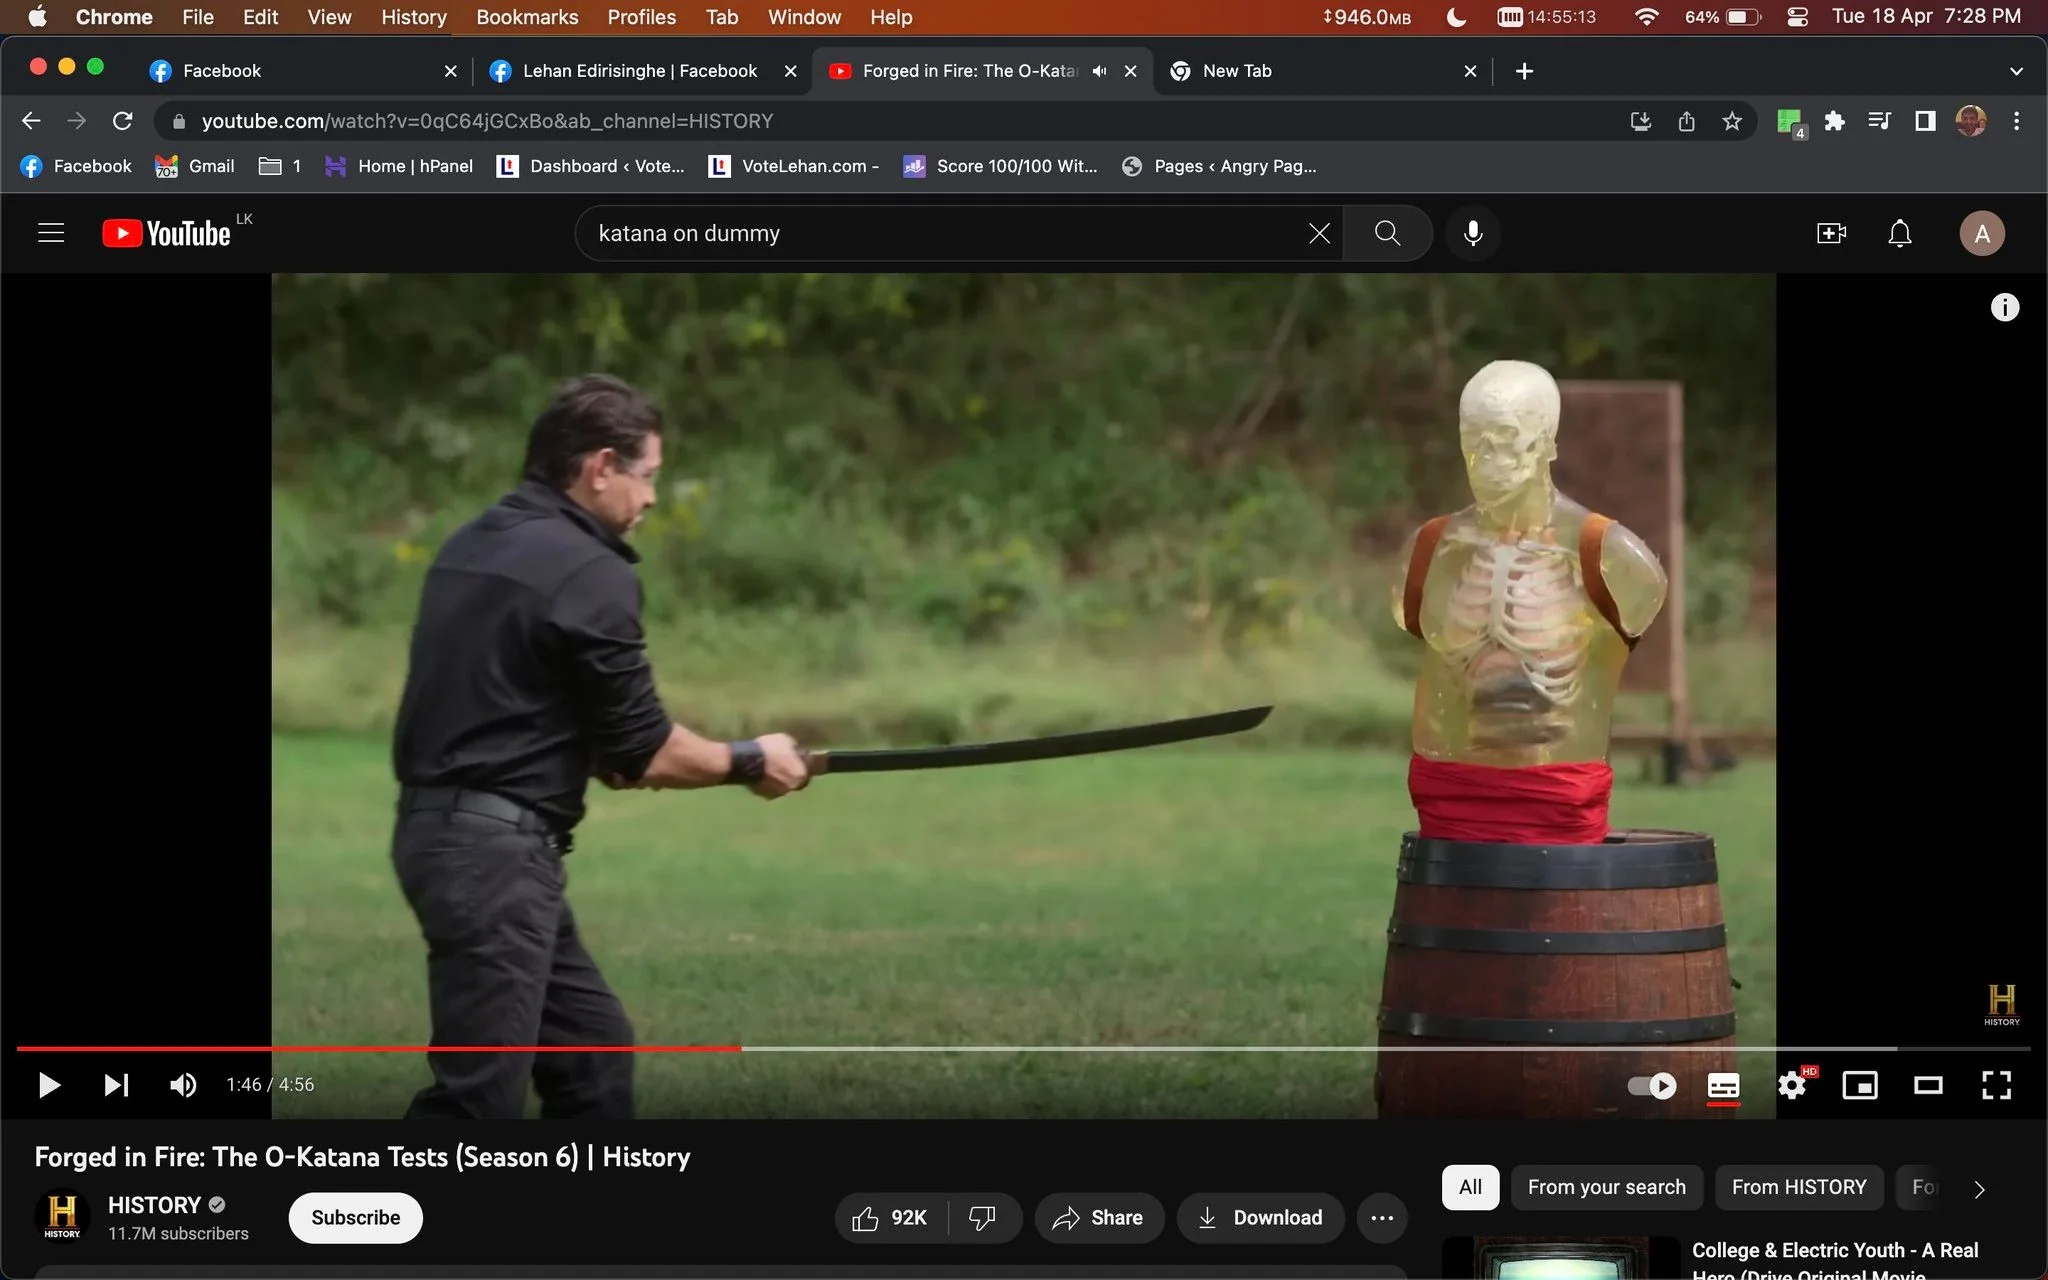This screenshot has height=1280, width=2048.
Task: Share this video
Action: (1098, 1217)
